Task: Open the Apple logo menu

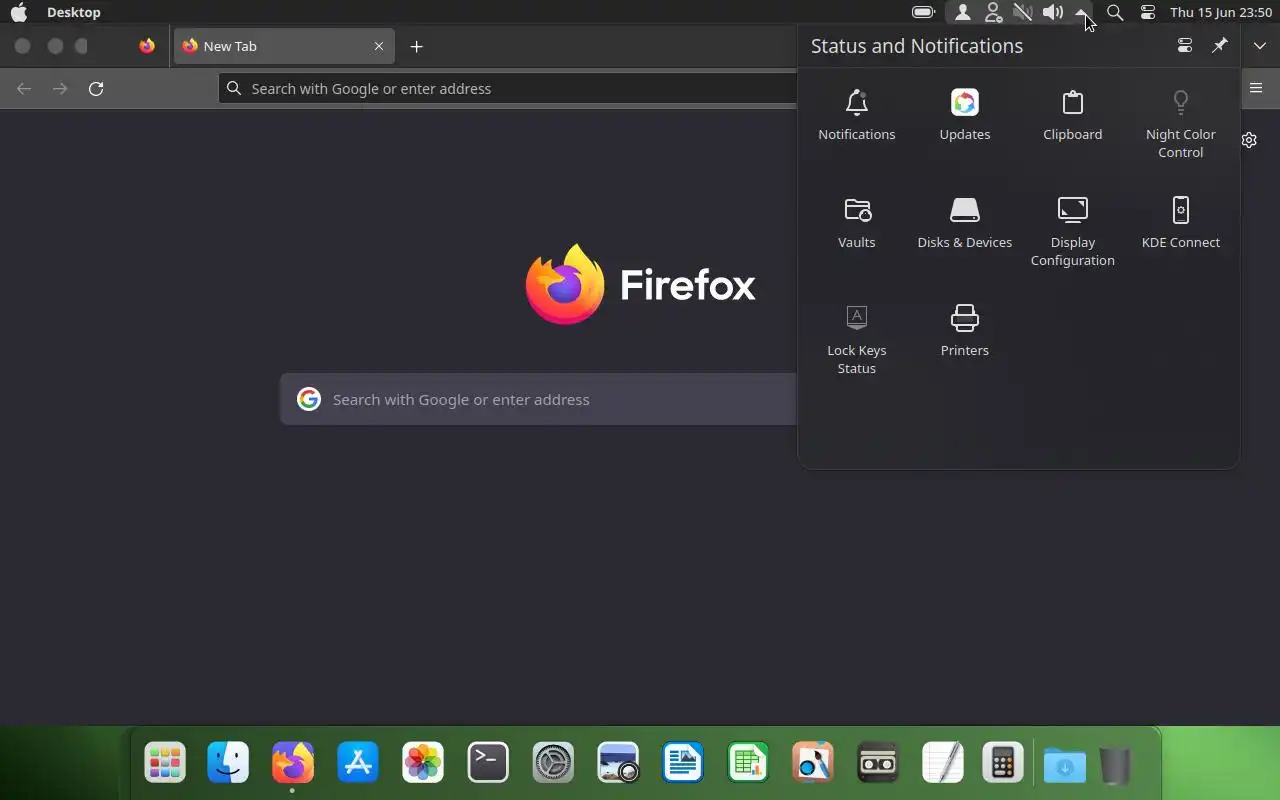Action: pyautogui.click(x=19, y=13)
